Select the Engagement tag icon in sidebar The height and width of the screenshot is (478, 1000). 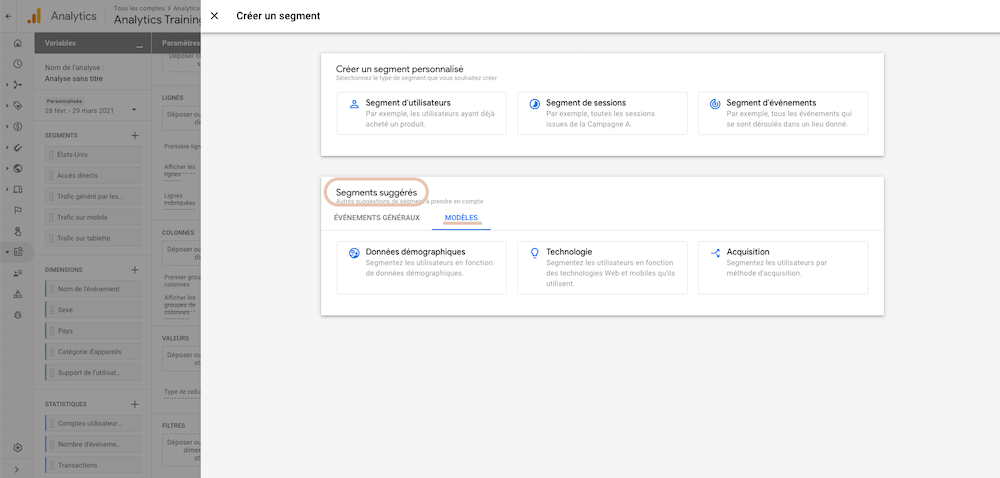18,106
